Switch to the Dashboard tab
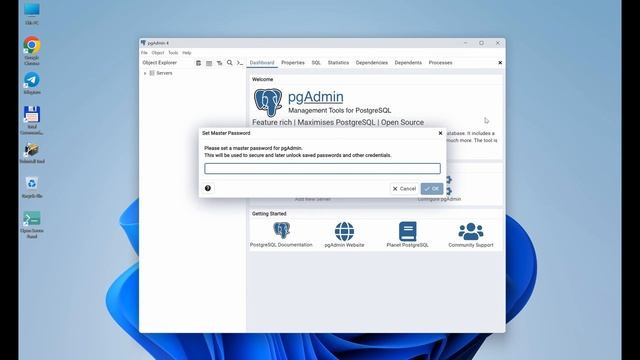The width and height of the screenshot is (640, 360). click(x=262, y=63)
